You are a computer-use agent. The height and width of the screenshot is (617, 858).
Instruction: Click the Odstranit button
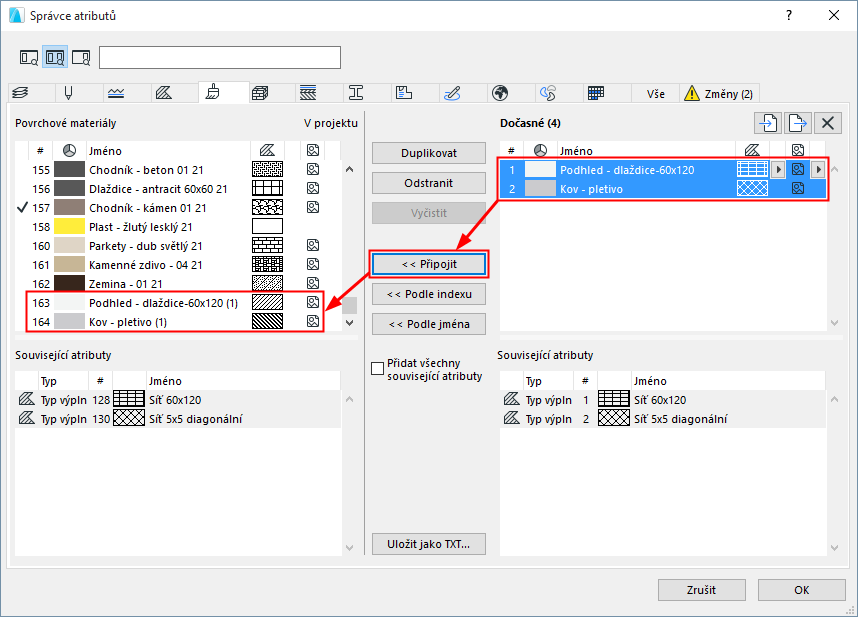(429, 183)
